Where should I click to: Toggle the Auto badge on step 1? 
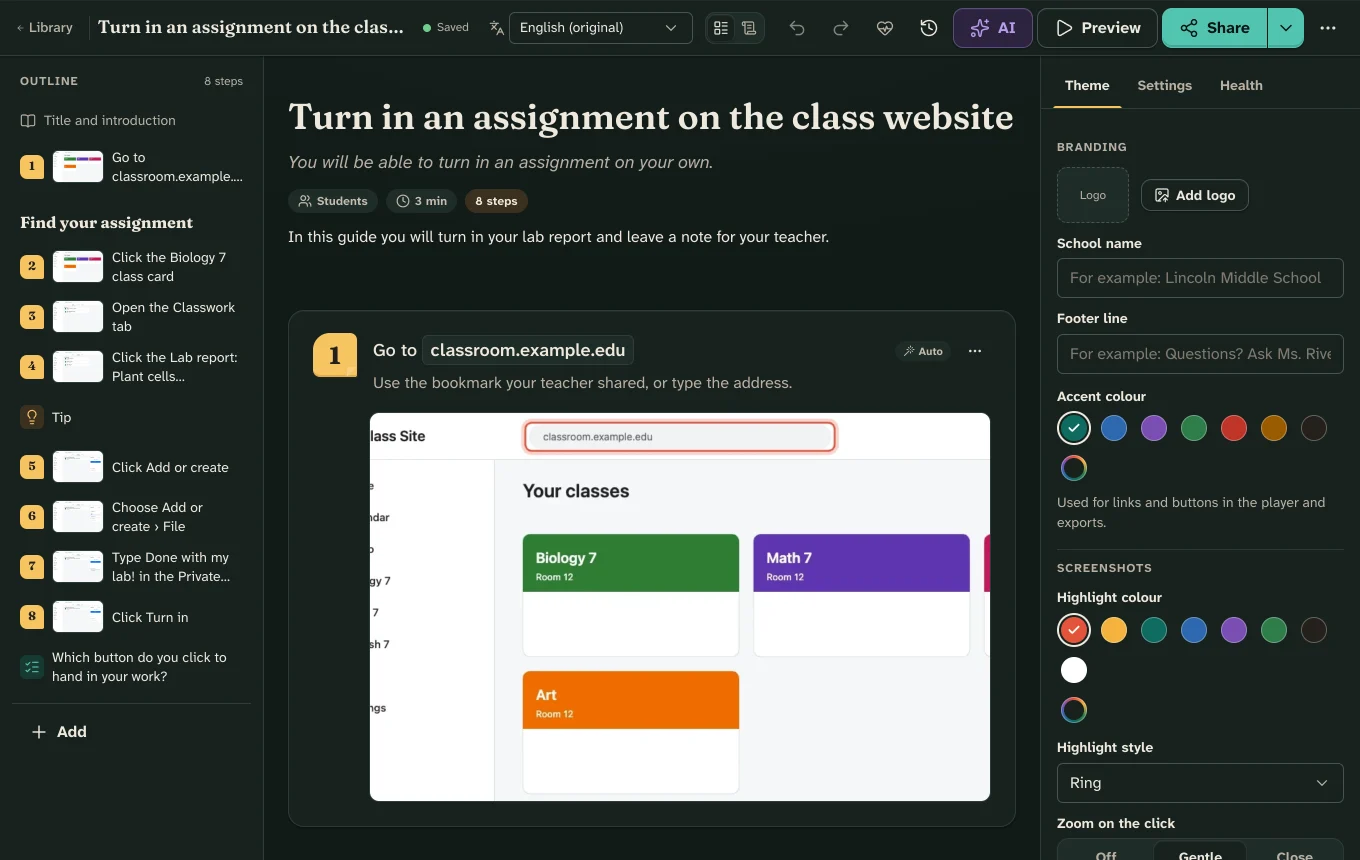(x=923, y=351)
